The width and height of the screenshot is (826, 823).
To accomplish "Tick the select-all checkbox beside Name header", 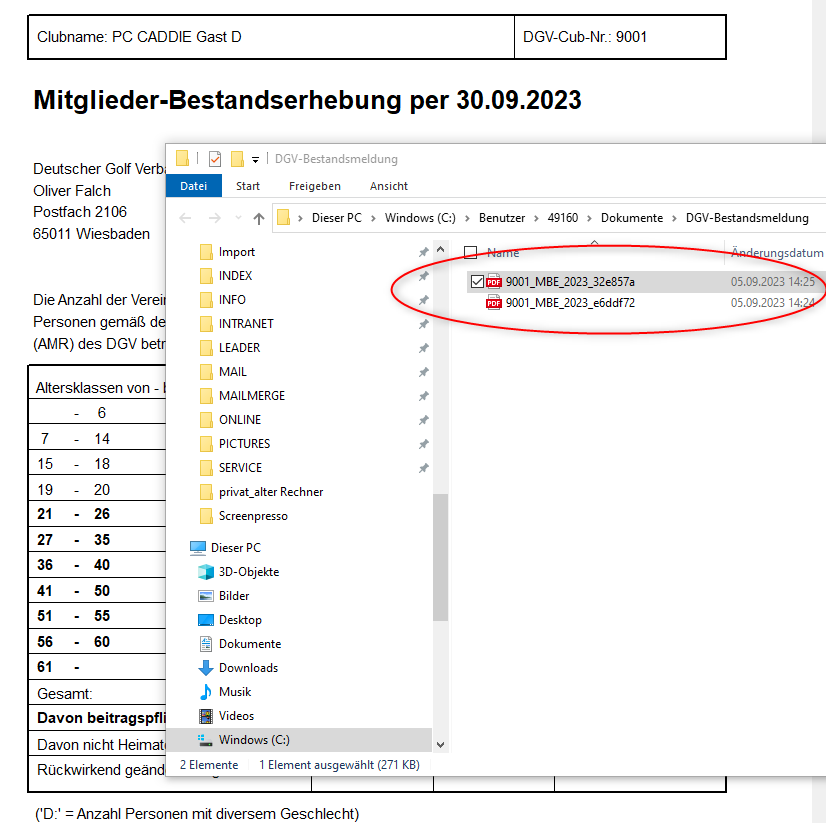I will (470, 253).
